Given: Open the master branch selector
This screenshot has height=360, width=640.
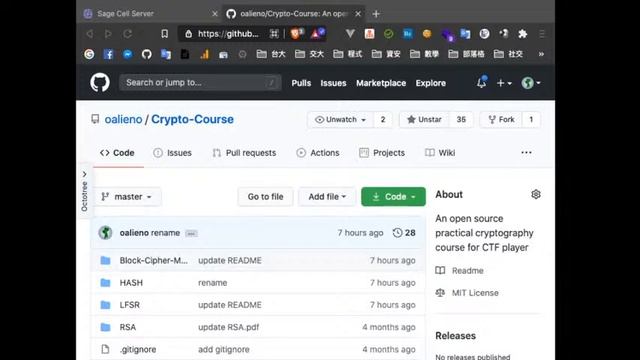Looking at the screenshot, I should [x=127, y=197].
